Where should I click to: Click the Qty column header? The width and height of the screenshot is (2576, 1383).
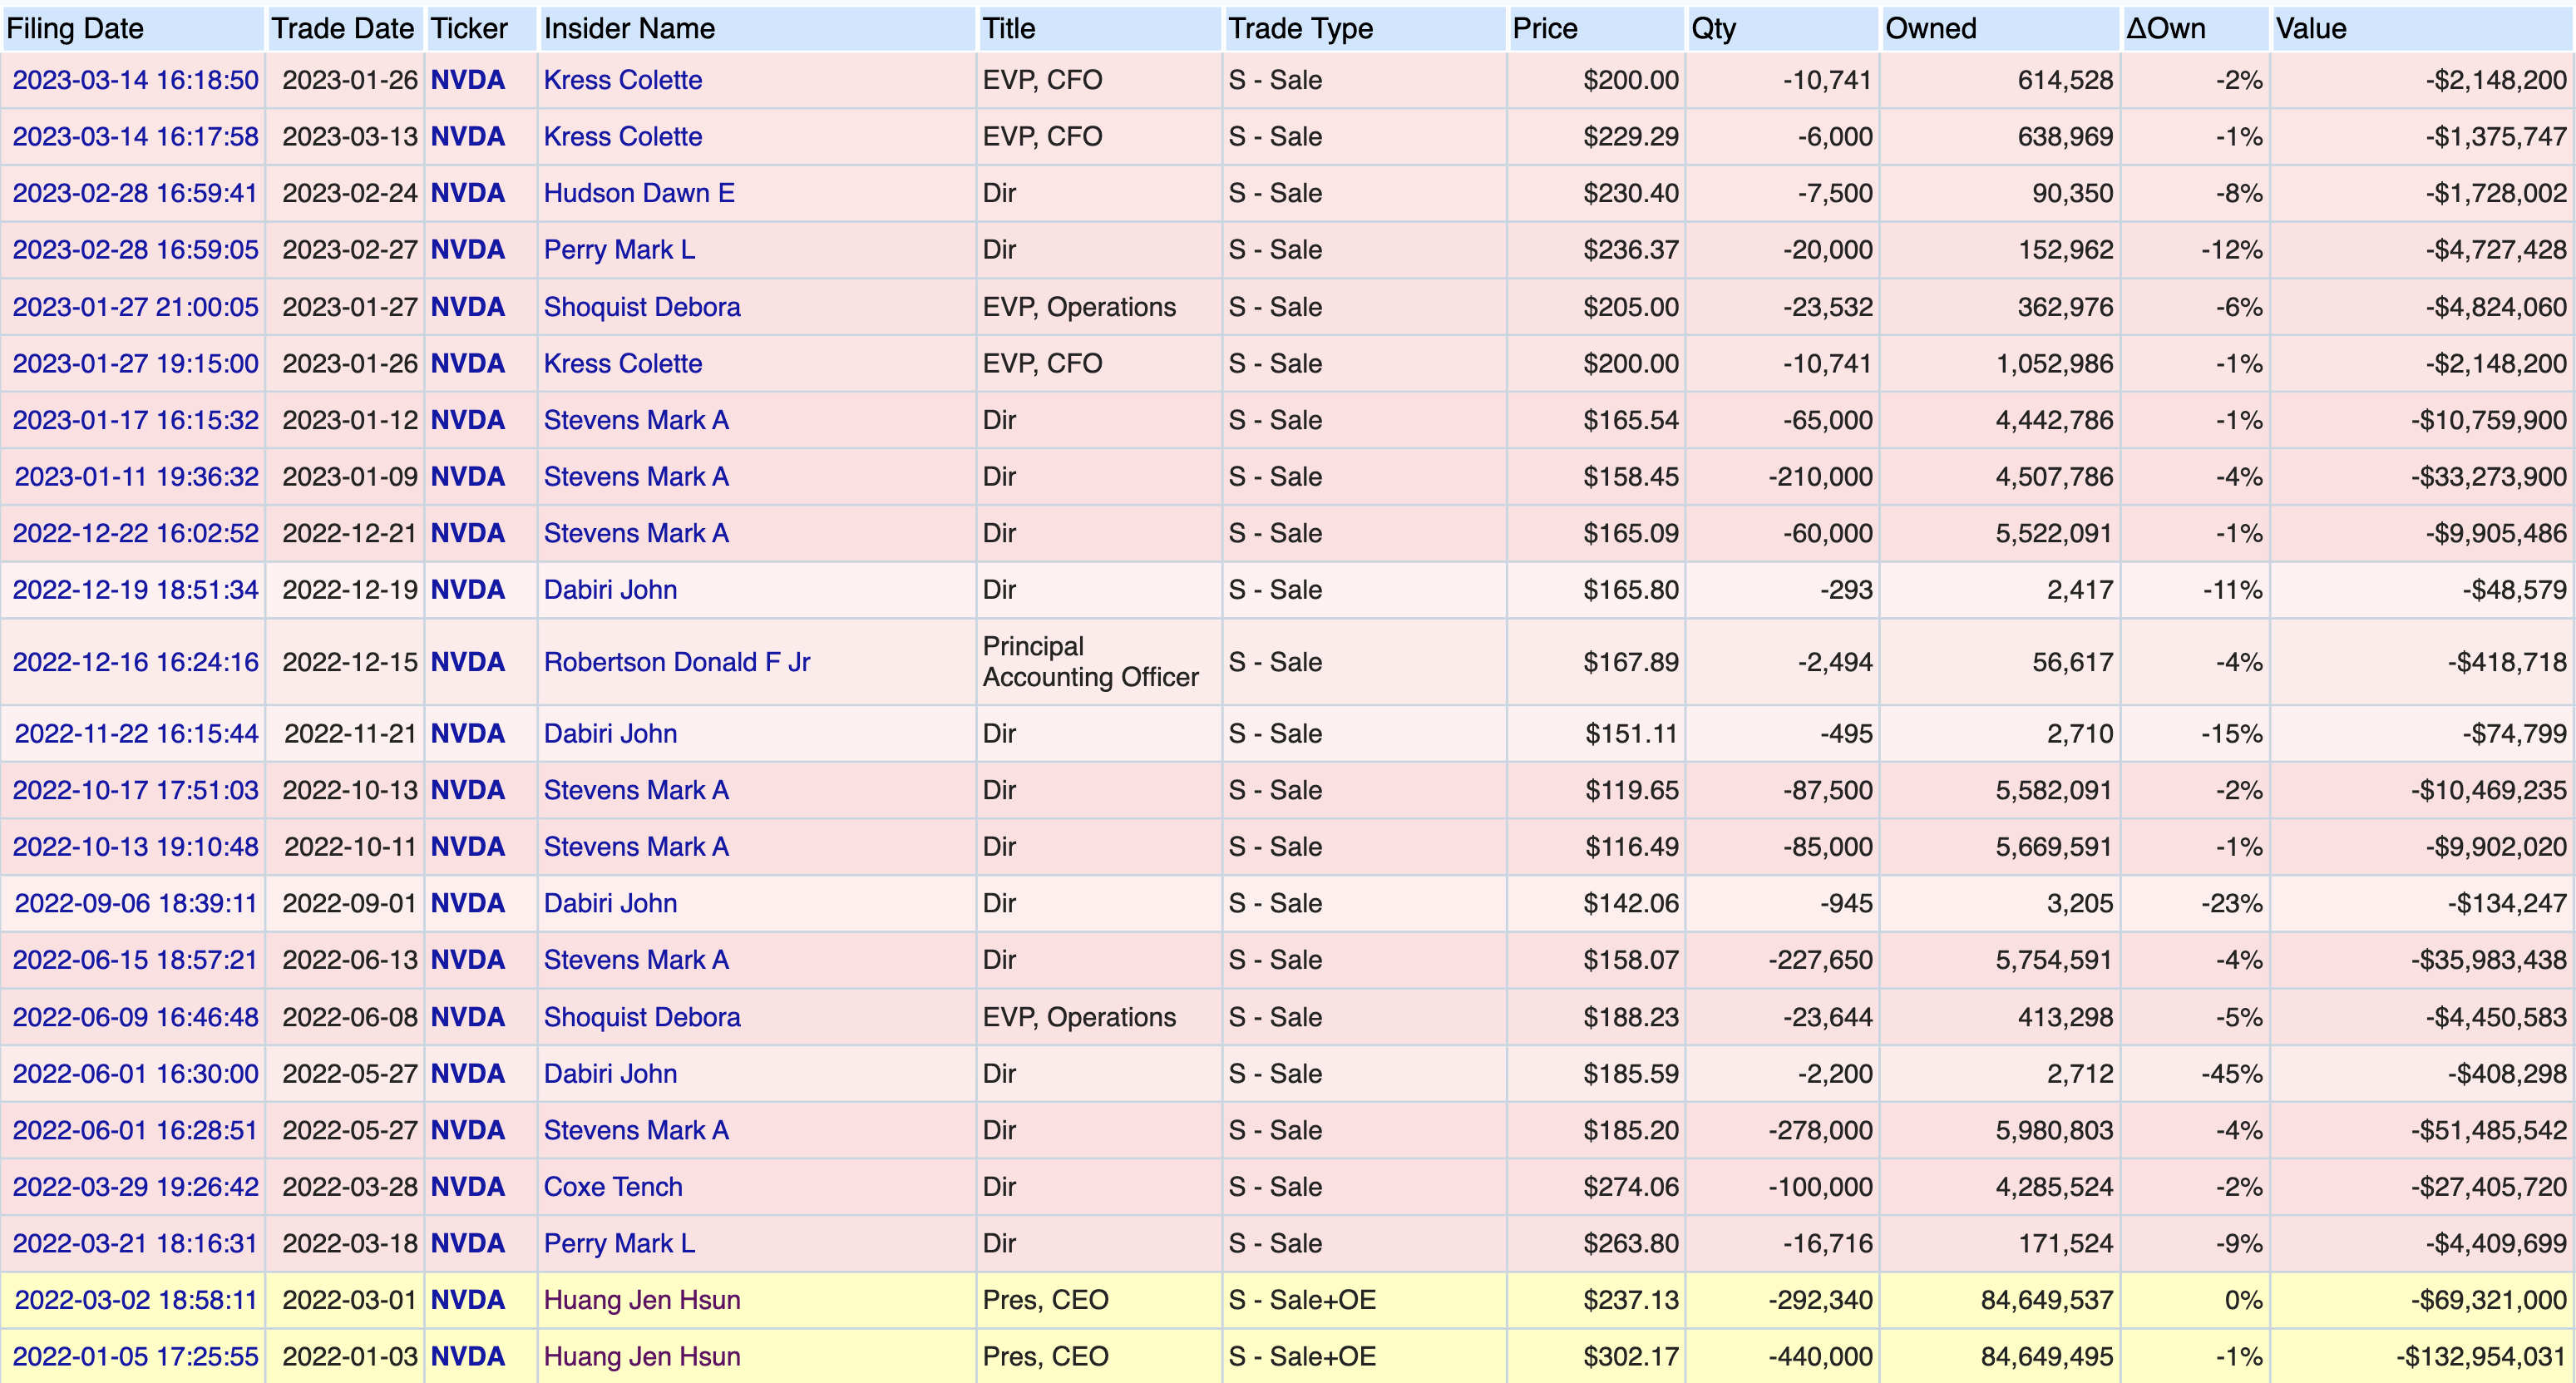tap(1713, 28)
